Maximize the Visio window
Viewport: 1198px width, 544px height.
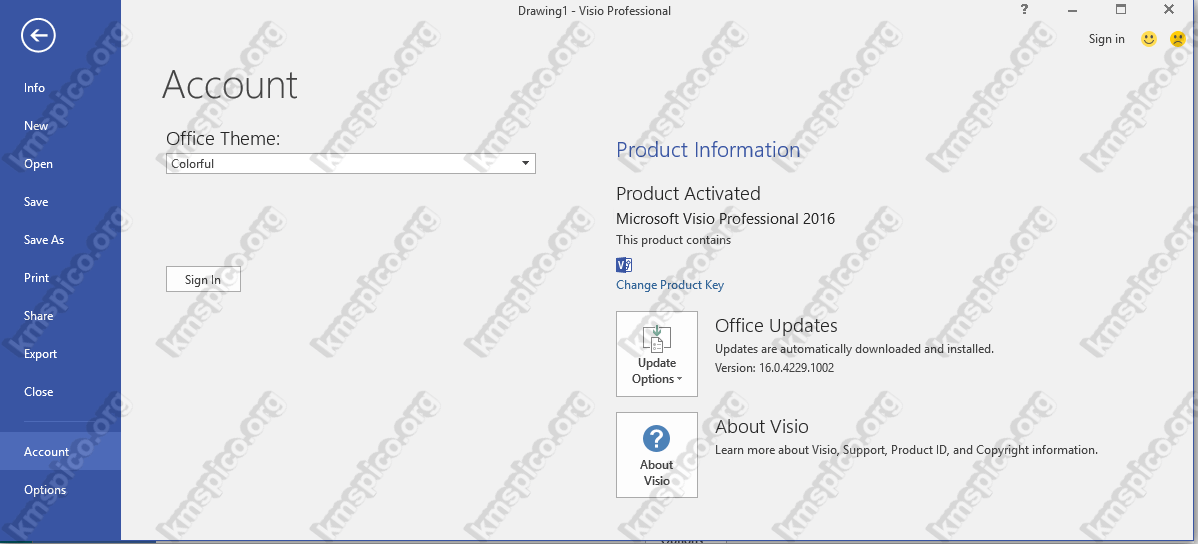point(1121,10)
